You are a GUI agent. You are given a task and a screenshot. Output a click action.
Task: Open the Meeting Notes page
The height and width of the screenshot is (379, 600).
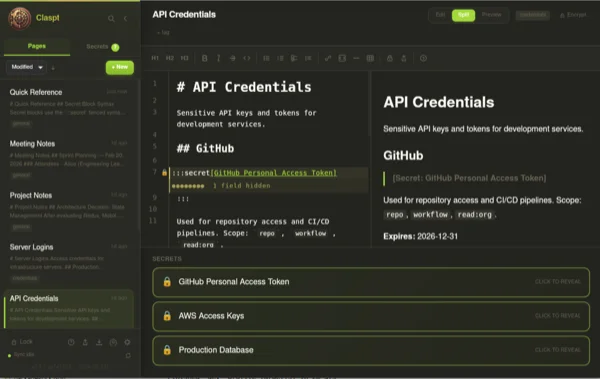click(x=69, y=158)
